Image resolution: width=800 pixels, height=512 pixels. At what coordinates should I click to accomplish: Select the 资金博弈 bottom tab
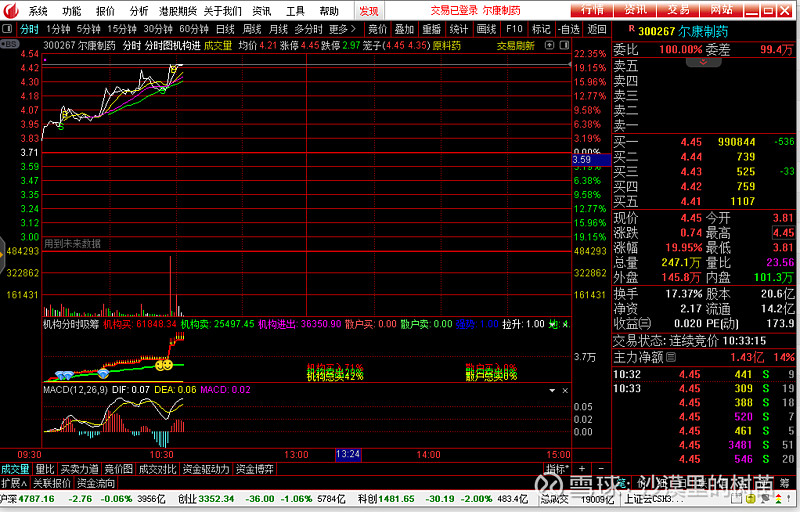point(255,469)
